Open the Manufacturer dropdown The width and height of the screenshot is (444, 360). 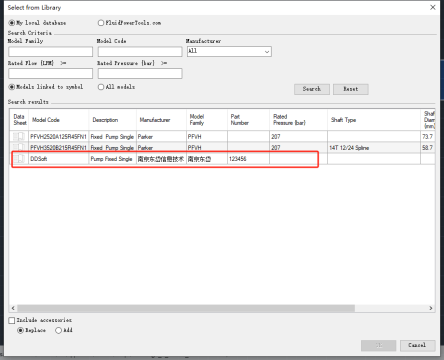point(229,52)
